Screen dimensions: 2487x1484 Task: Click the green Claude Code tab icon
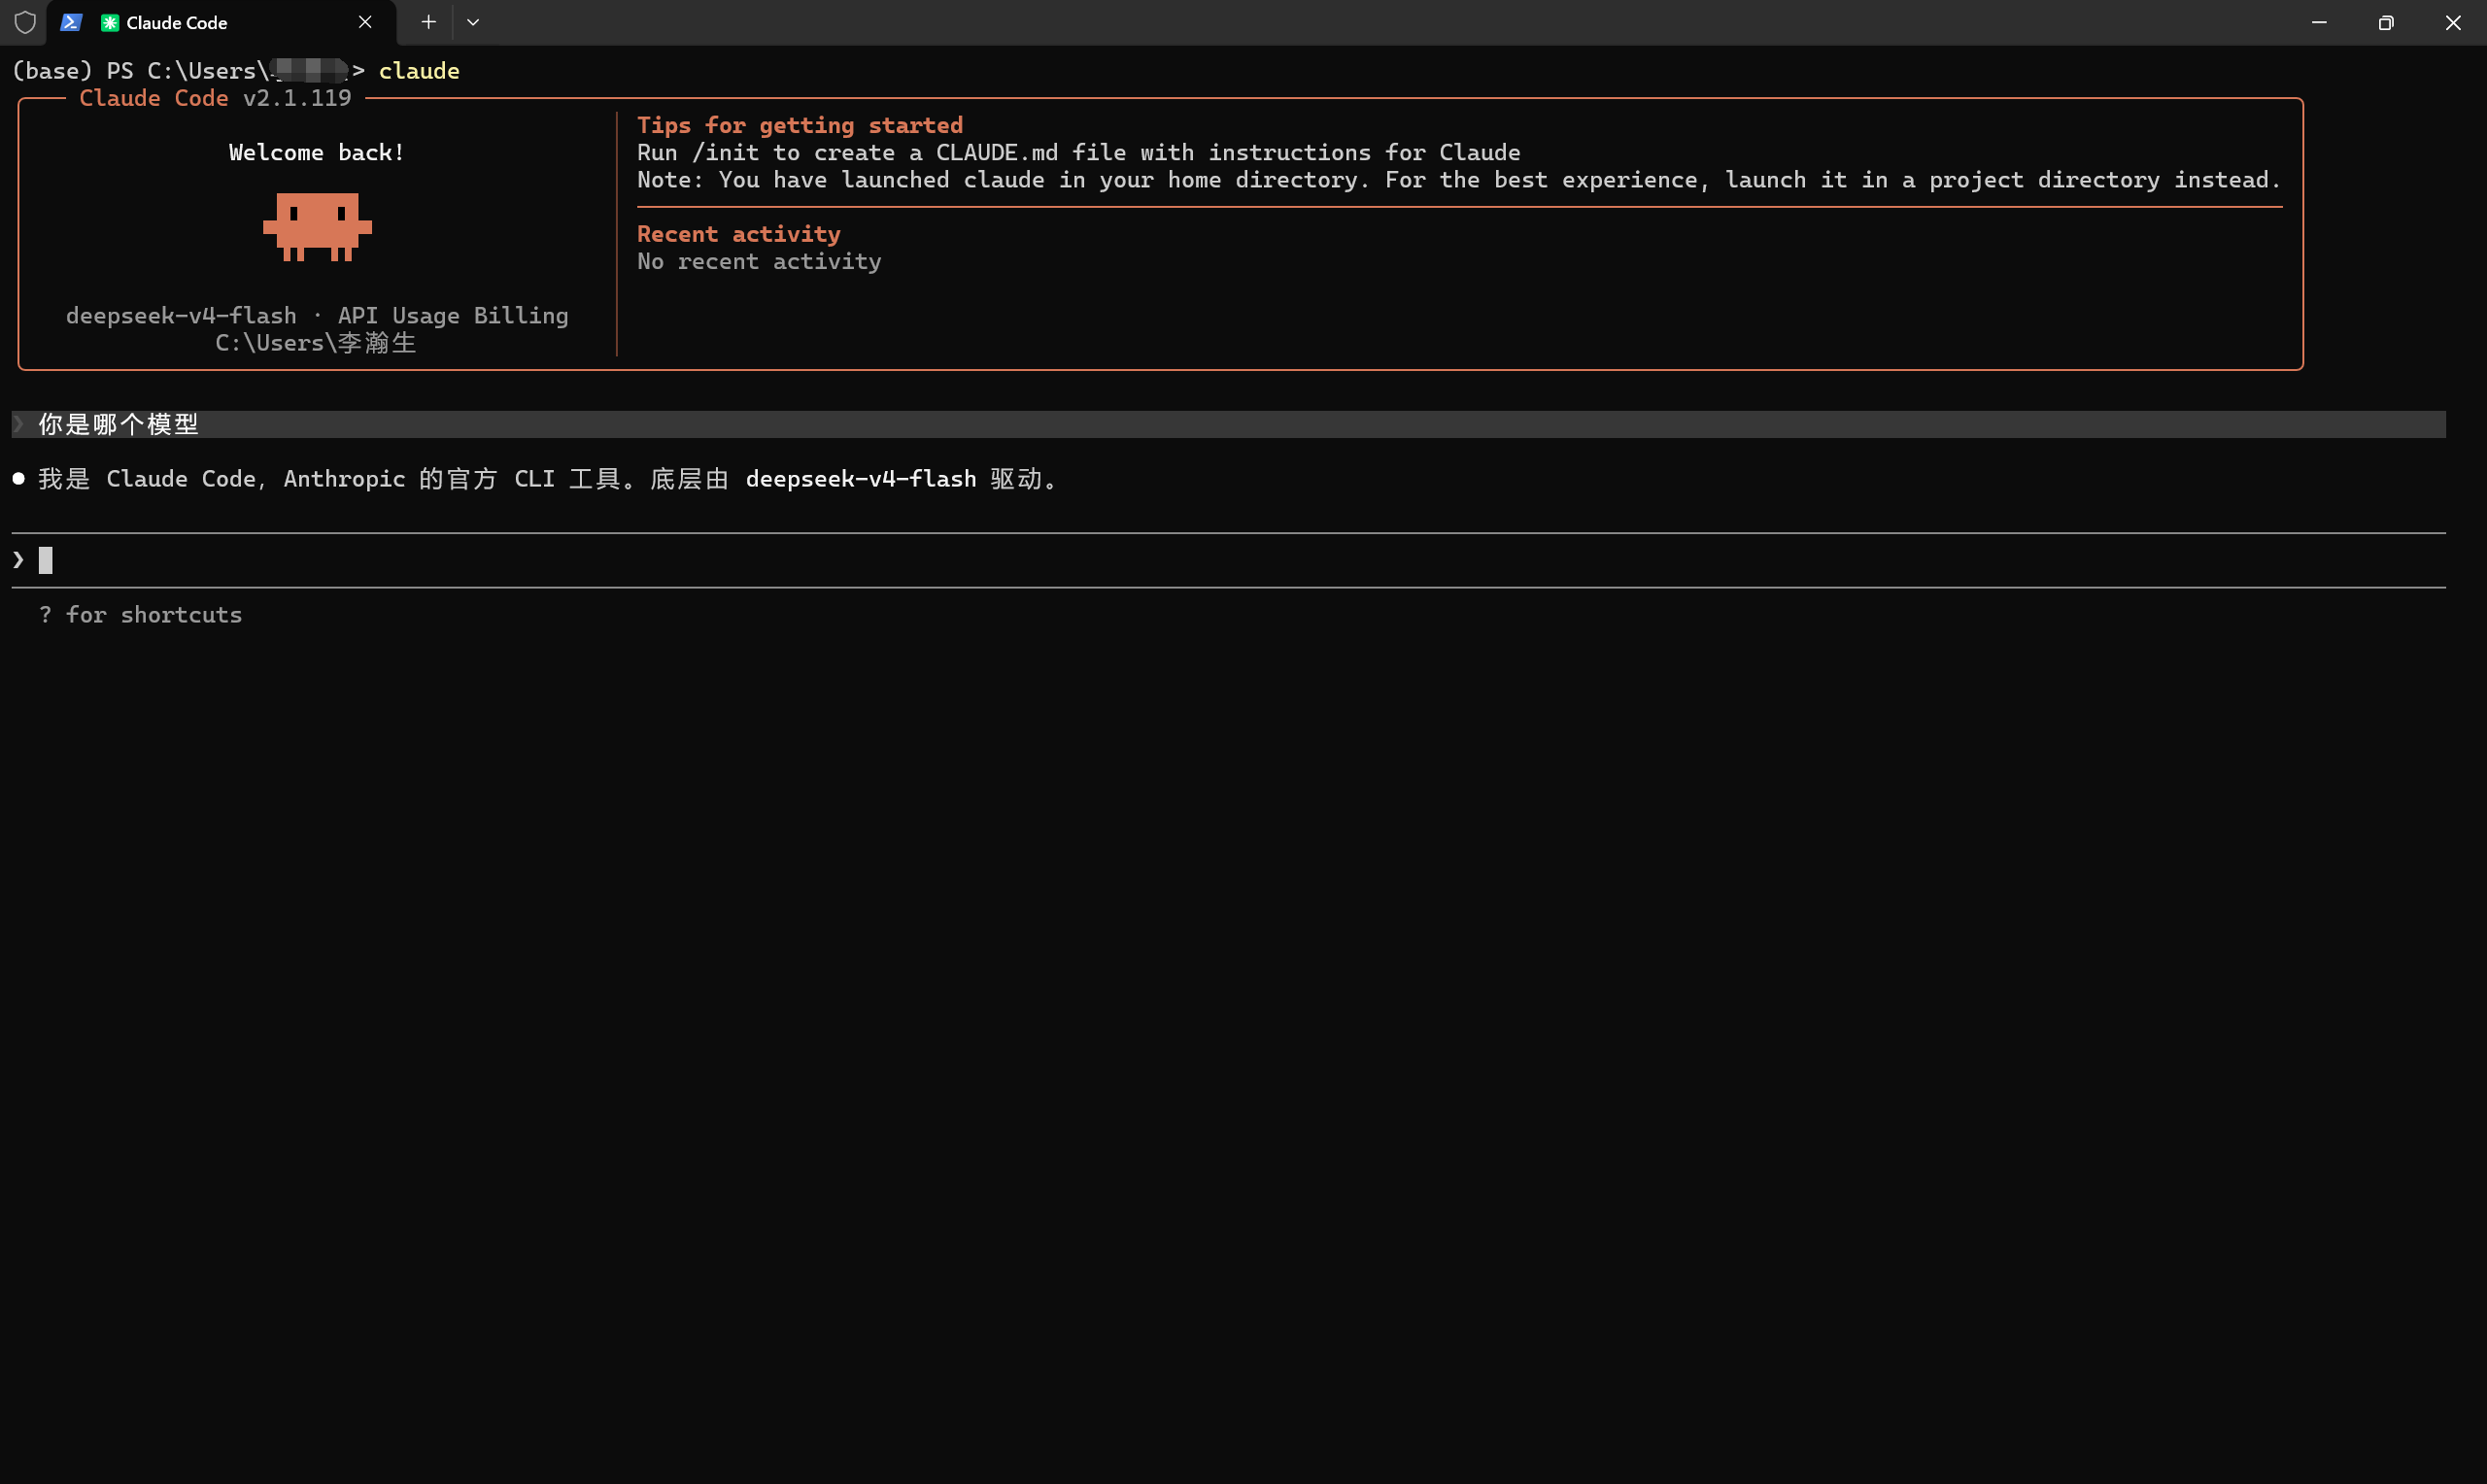click(x=110, y=22)
